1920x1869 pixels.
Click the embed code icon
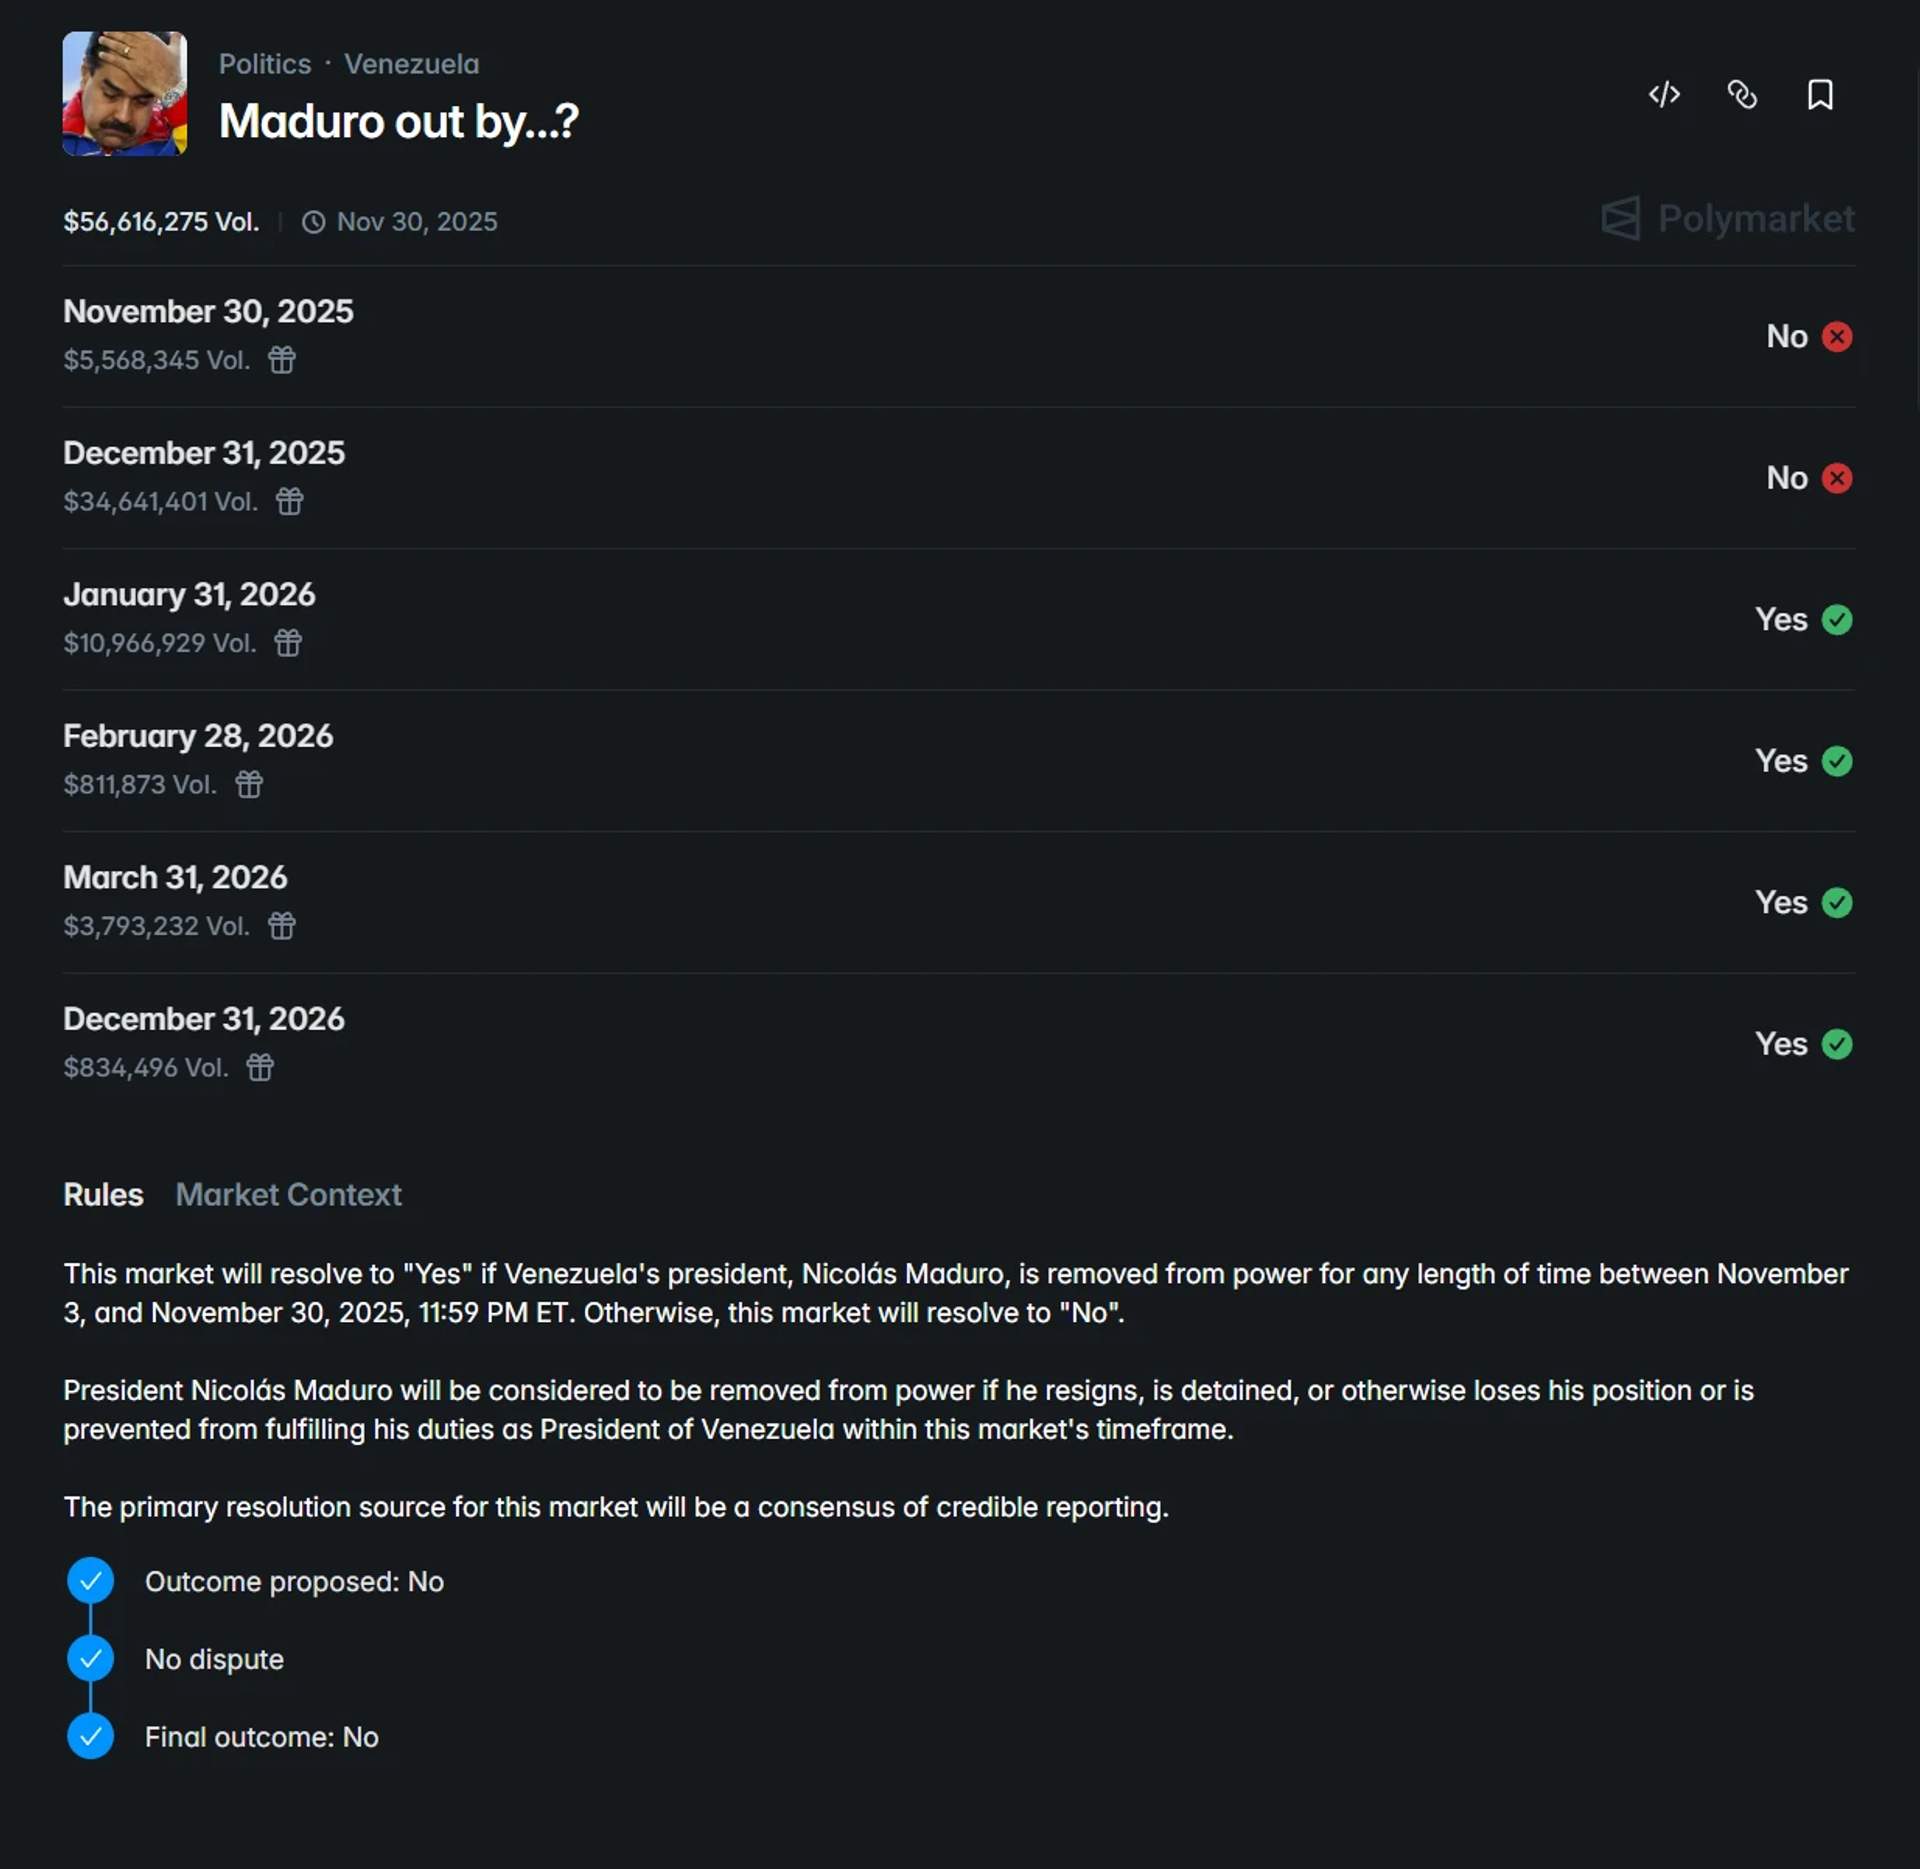click(x=1664, y=95)
